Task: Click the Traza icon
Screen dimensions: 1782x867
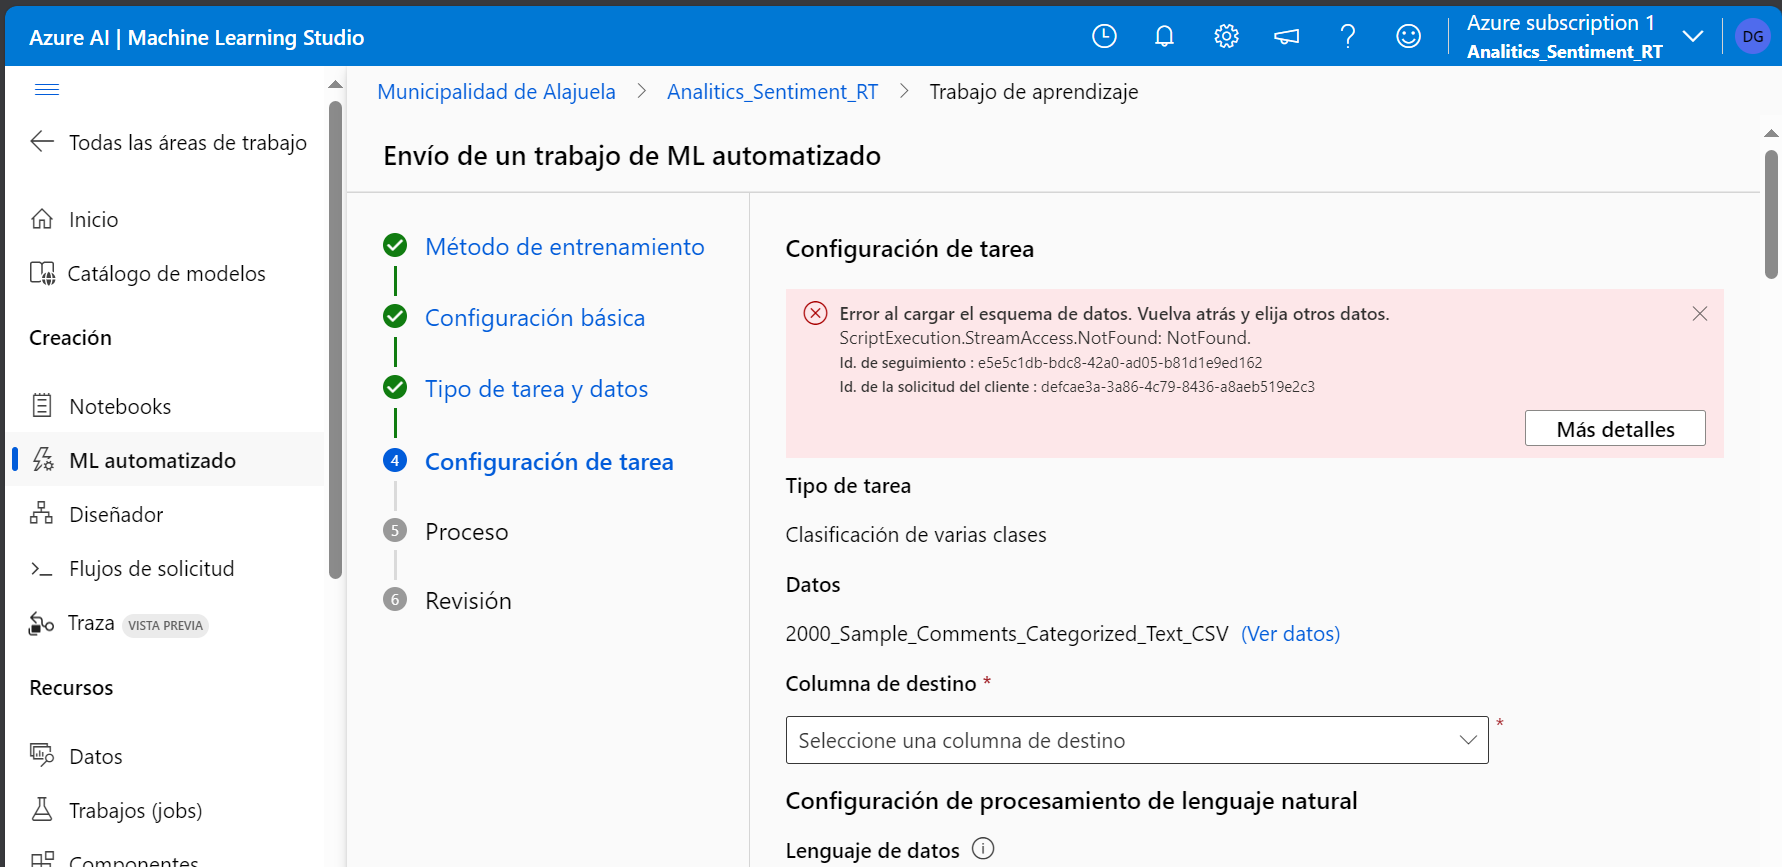Action: [x=42, y=623]
